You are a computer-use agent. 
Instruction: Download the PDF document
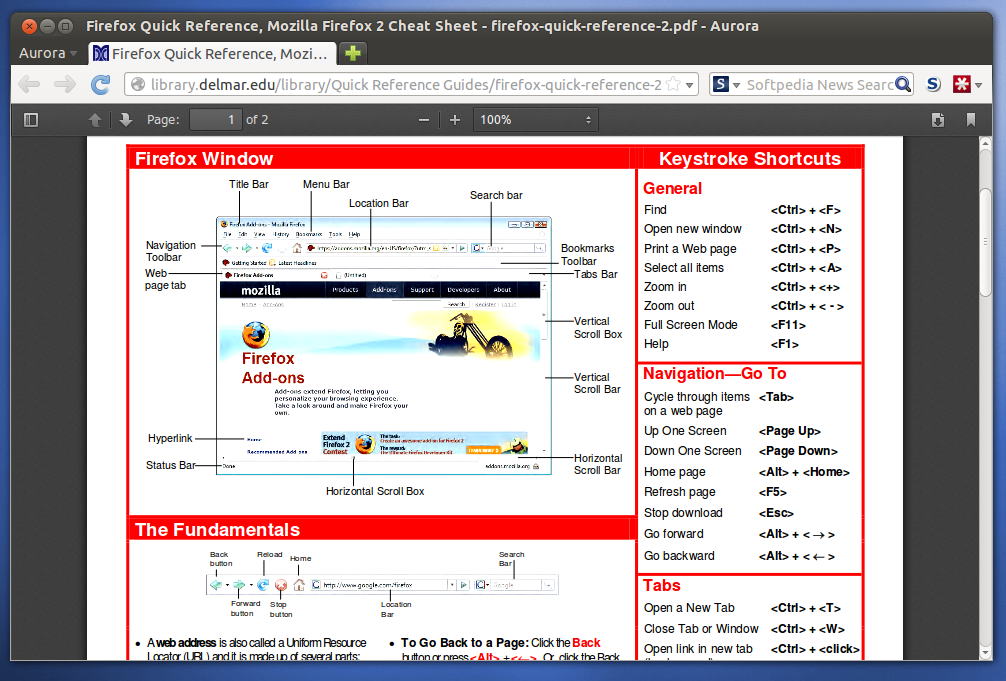click(938, 120)
